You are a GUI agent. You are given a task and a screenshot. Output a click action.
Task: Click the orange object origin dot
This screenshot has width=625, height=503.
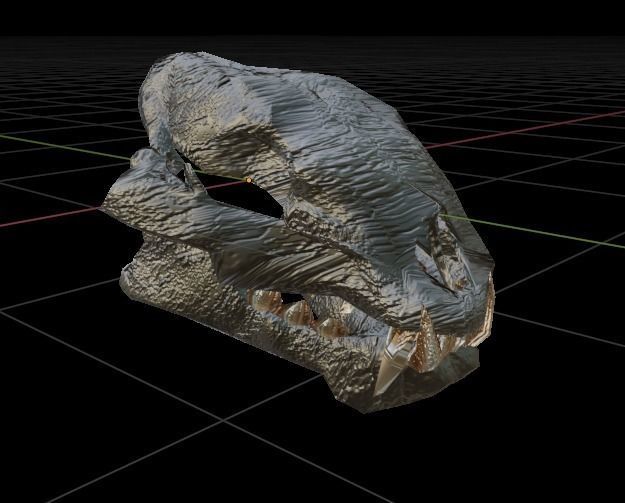pyautogui.click(x=249, y=180)
